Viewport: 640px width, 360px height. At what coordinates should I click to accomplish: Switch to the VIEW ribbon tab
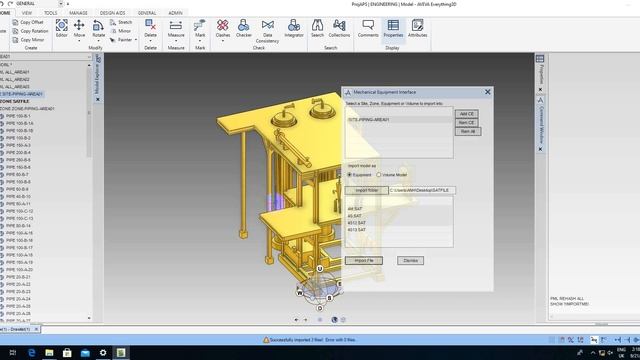(x=27, y=13)
